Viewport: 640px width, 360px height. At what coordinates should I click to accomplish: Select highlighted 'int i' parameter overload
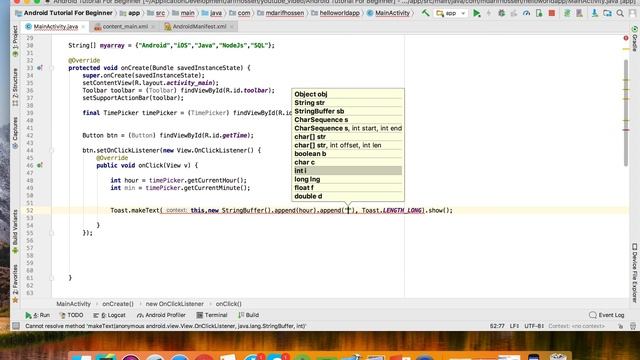tap(348, 171)
